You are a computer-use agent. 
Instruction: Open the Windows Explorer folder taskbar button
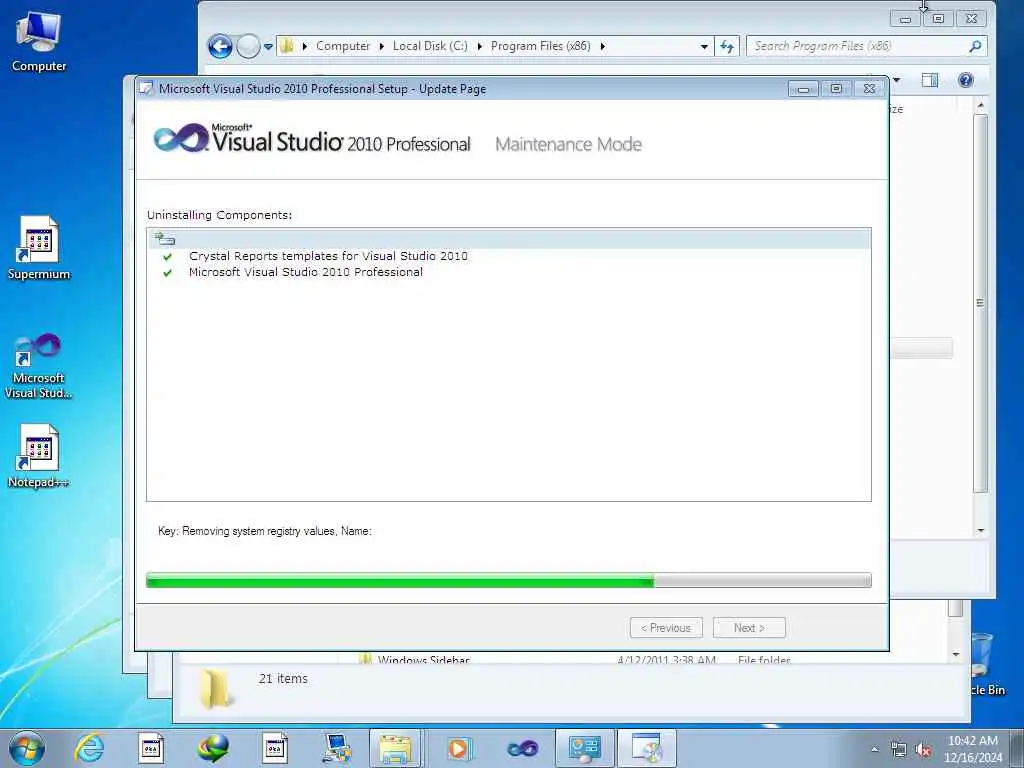pos(395,748)
